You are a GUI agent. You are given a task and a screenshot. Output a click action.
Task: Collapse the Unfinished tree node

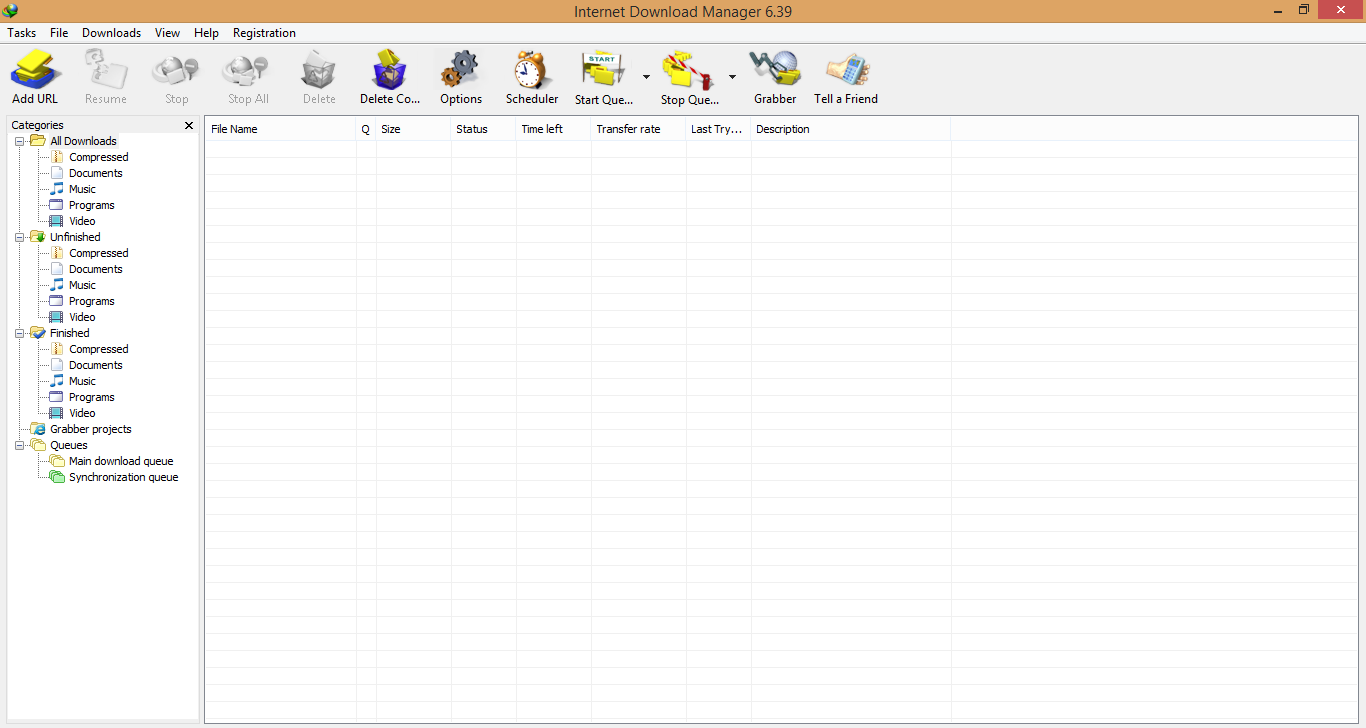tap(19, 237)
